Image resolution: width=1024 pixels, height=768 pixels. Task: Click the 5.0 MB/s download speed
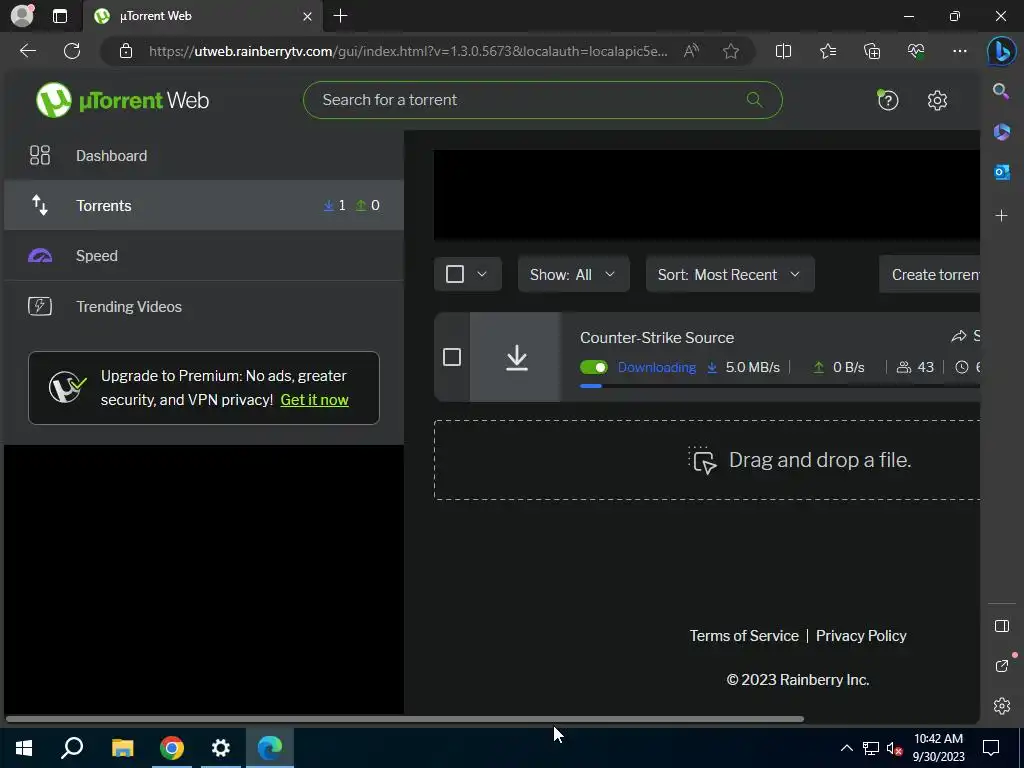752,367
